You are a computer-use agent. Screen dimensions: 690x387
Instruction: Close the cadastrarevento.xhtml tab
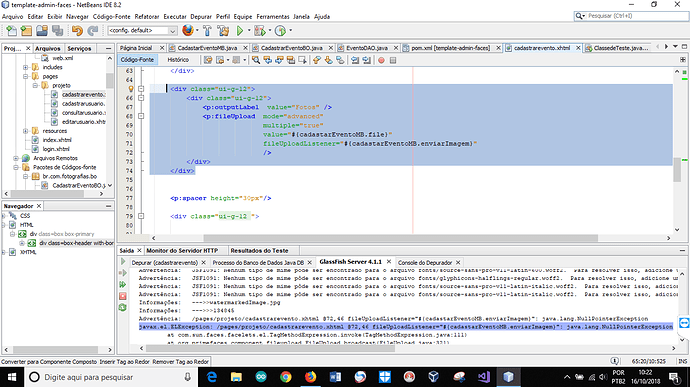pyautogui.click(x=578, y=48)
